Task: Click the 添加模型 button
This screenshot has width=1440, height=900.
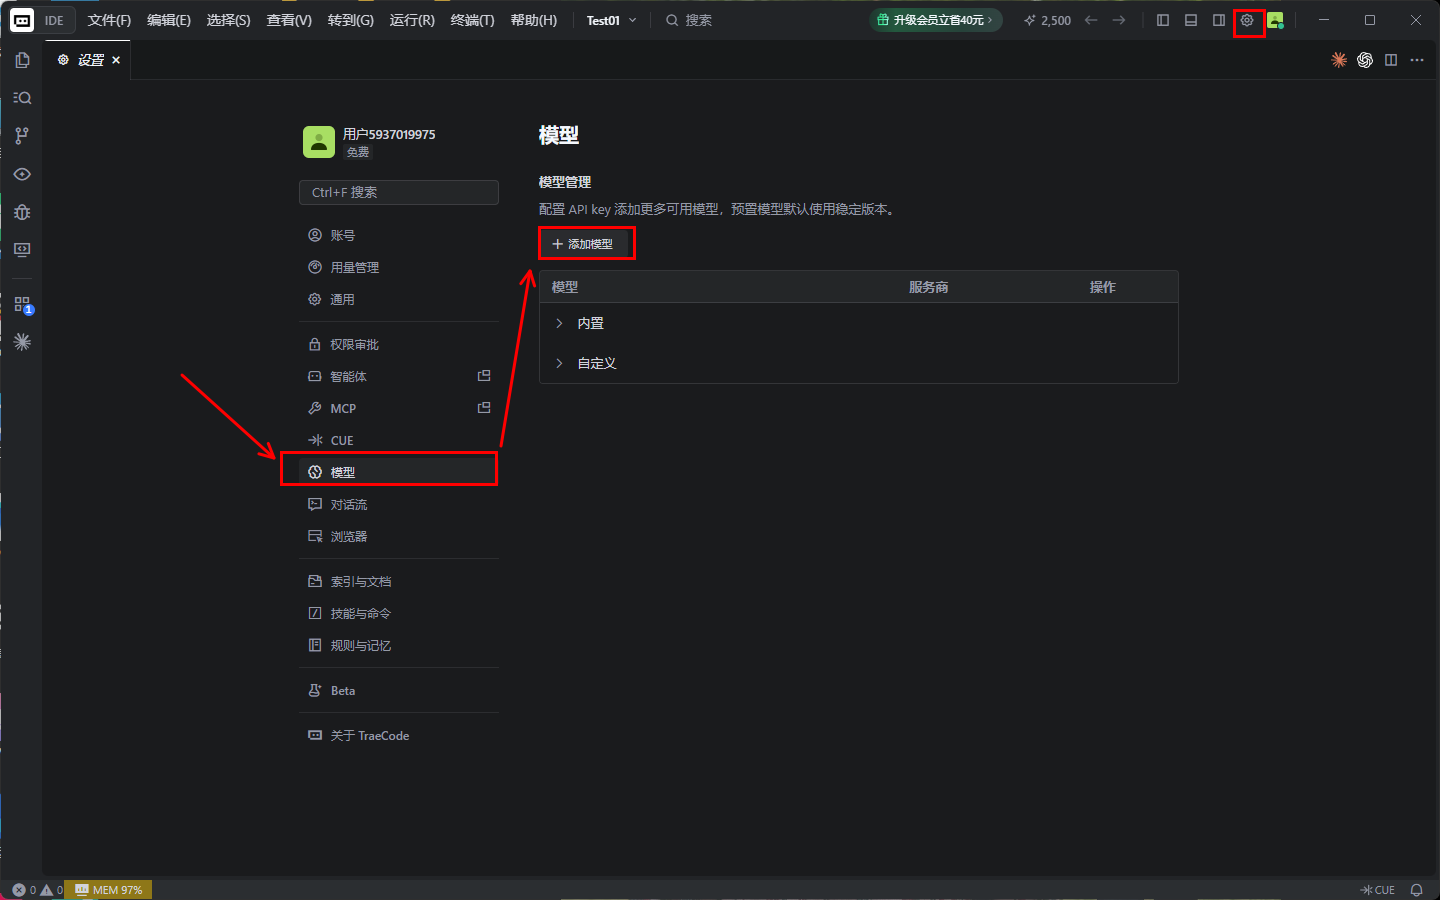Action: point(584,244)
